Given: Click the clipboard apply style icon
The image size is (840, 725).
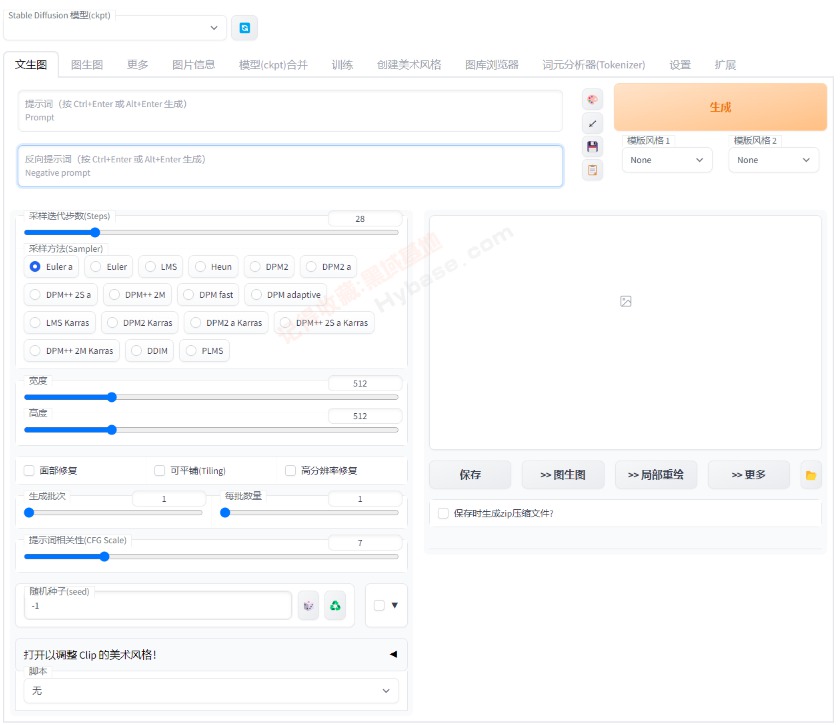Looking at the screenshot, I should (593, 170).
